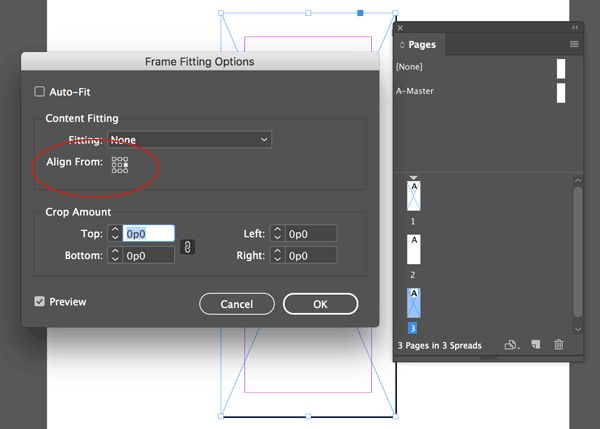Image resolution: width=600 pixels, height=429 pixels.
Task: Click the '3 Pages in 3 Spreads' status text
Action: 440,346
